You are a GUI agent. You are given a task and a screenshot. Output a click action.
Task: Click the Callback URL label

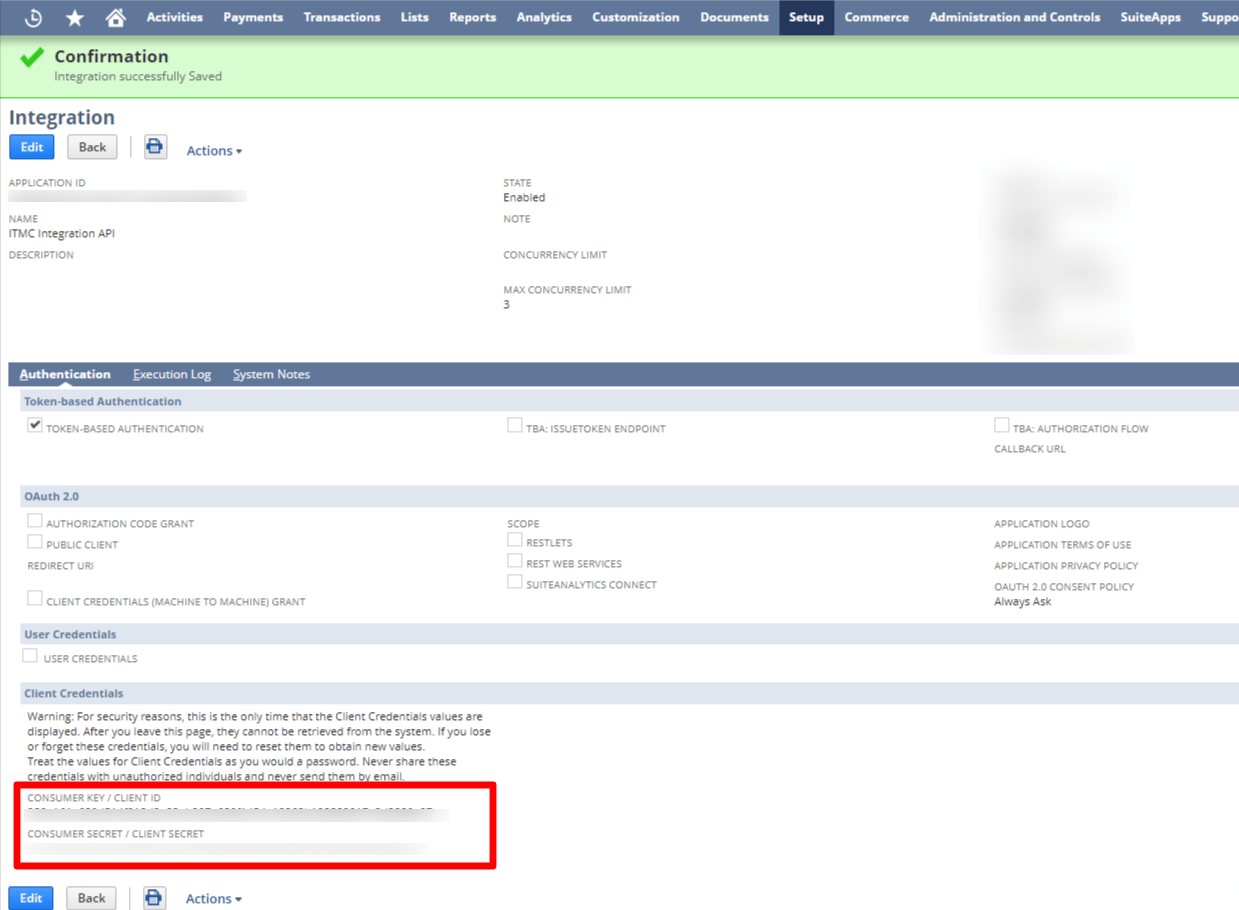1030,449
